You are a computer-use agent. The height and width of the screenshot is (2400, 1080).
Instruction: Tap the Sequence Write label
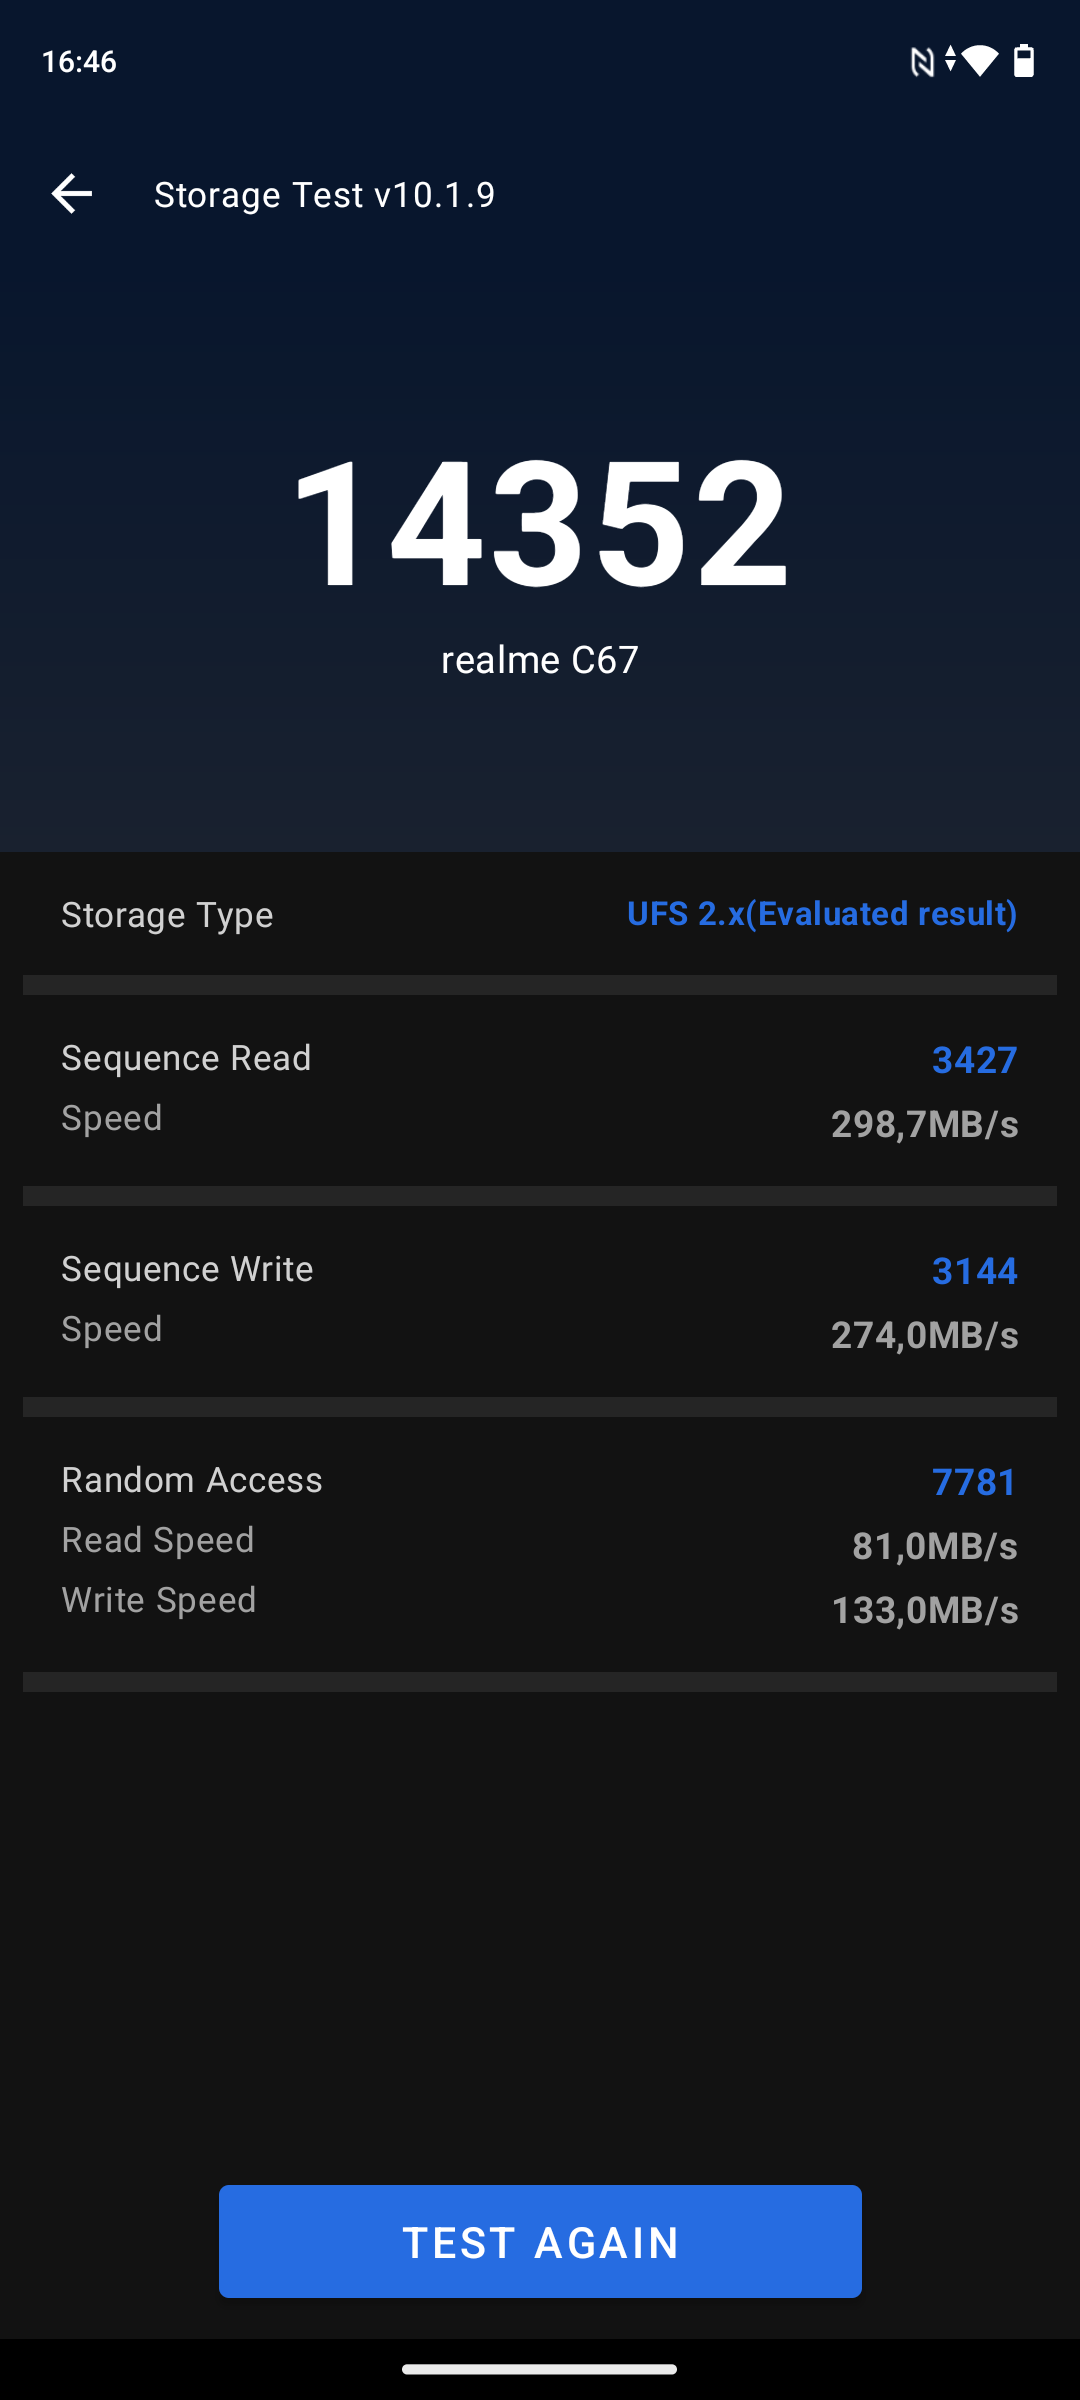(187, 1269)
